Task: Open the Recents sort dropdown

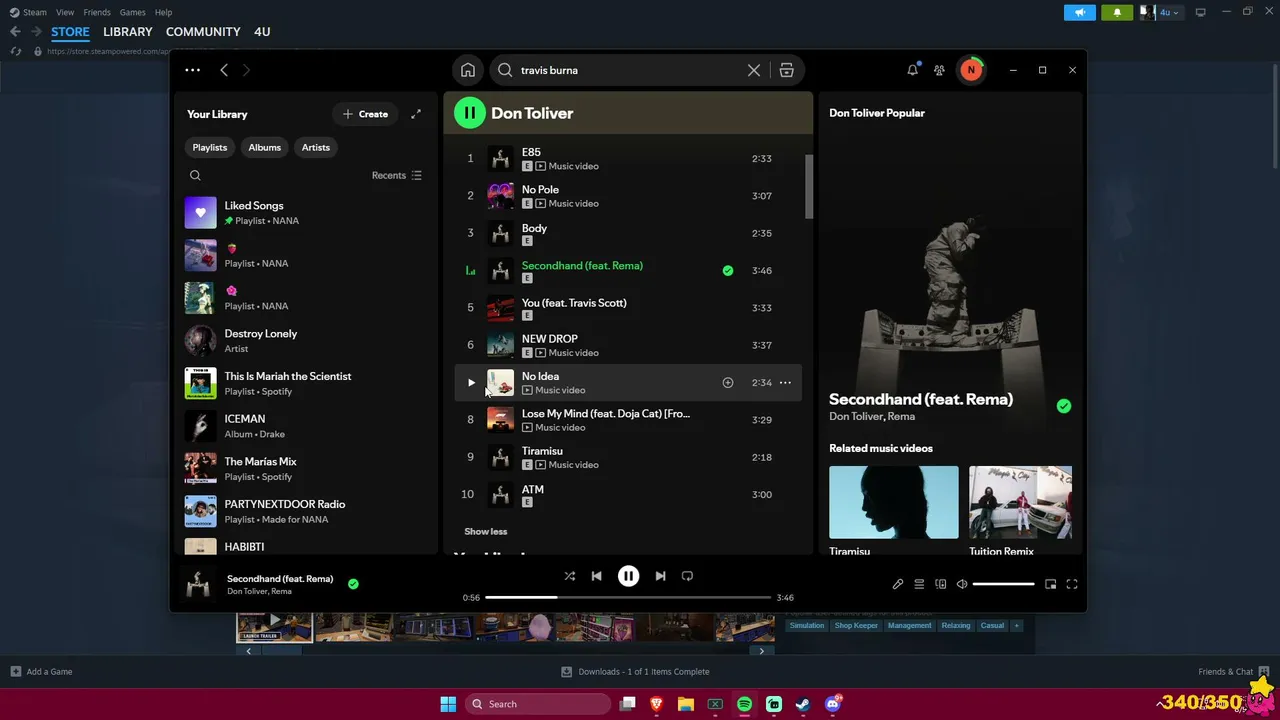Action: [x=397, y=175]
